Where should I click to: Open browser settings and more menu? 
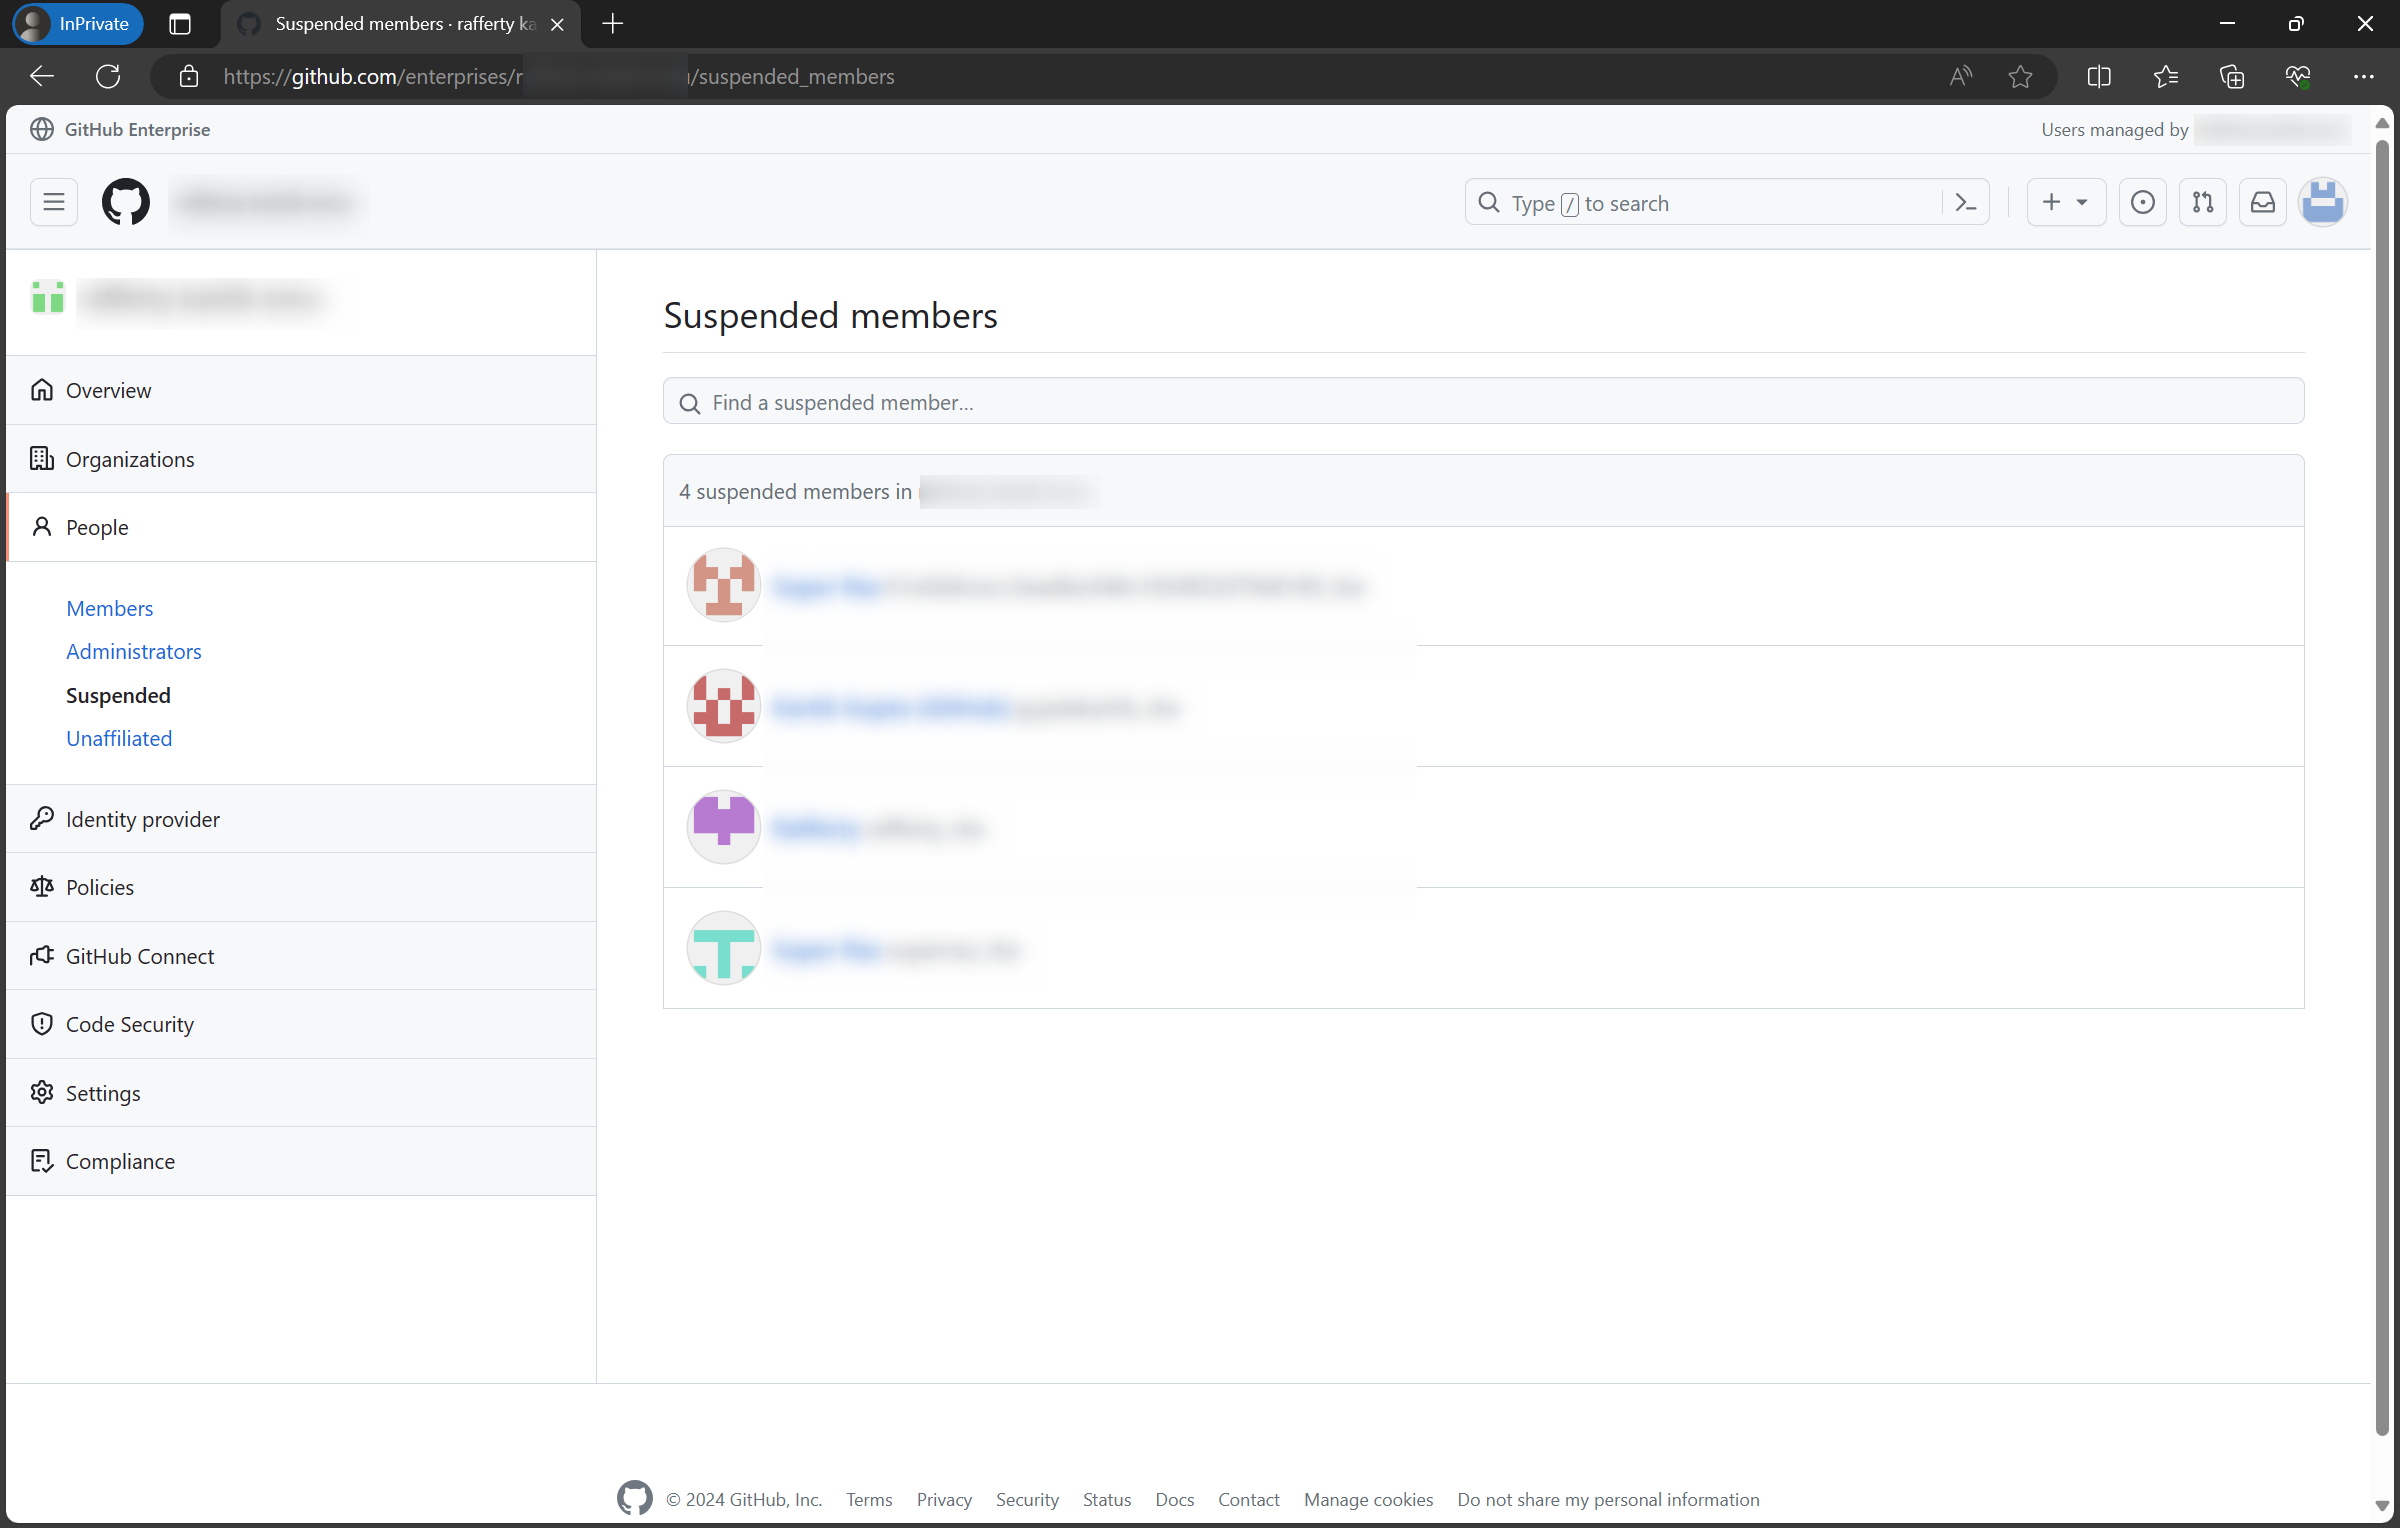coord(2363,77)
